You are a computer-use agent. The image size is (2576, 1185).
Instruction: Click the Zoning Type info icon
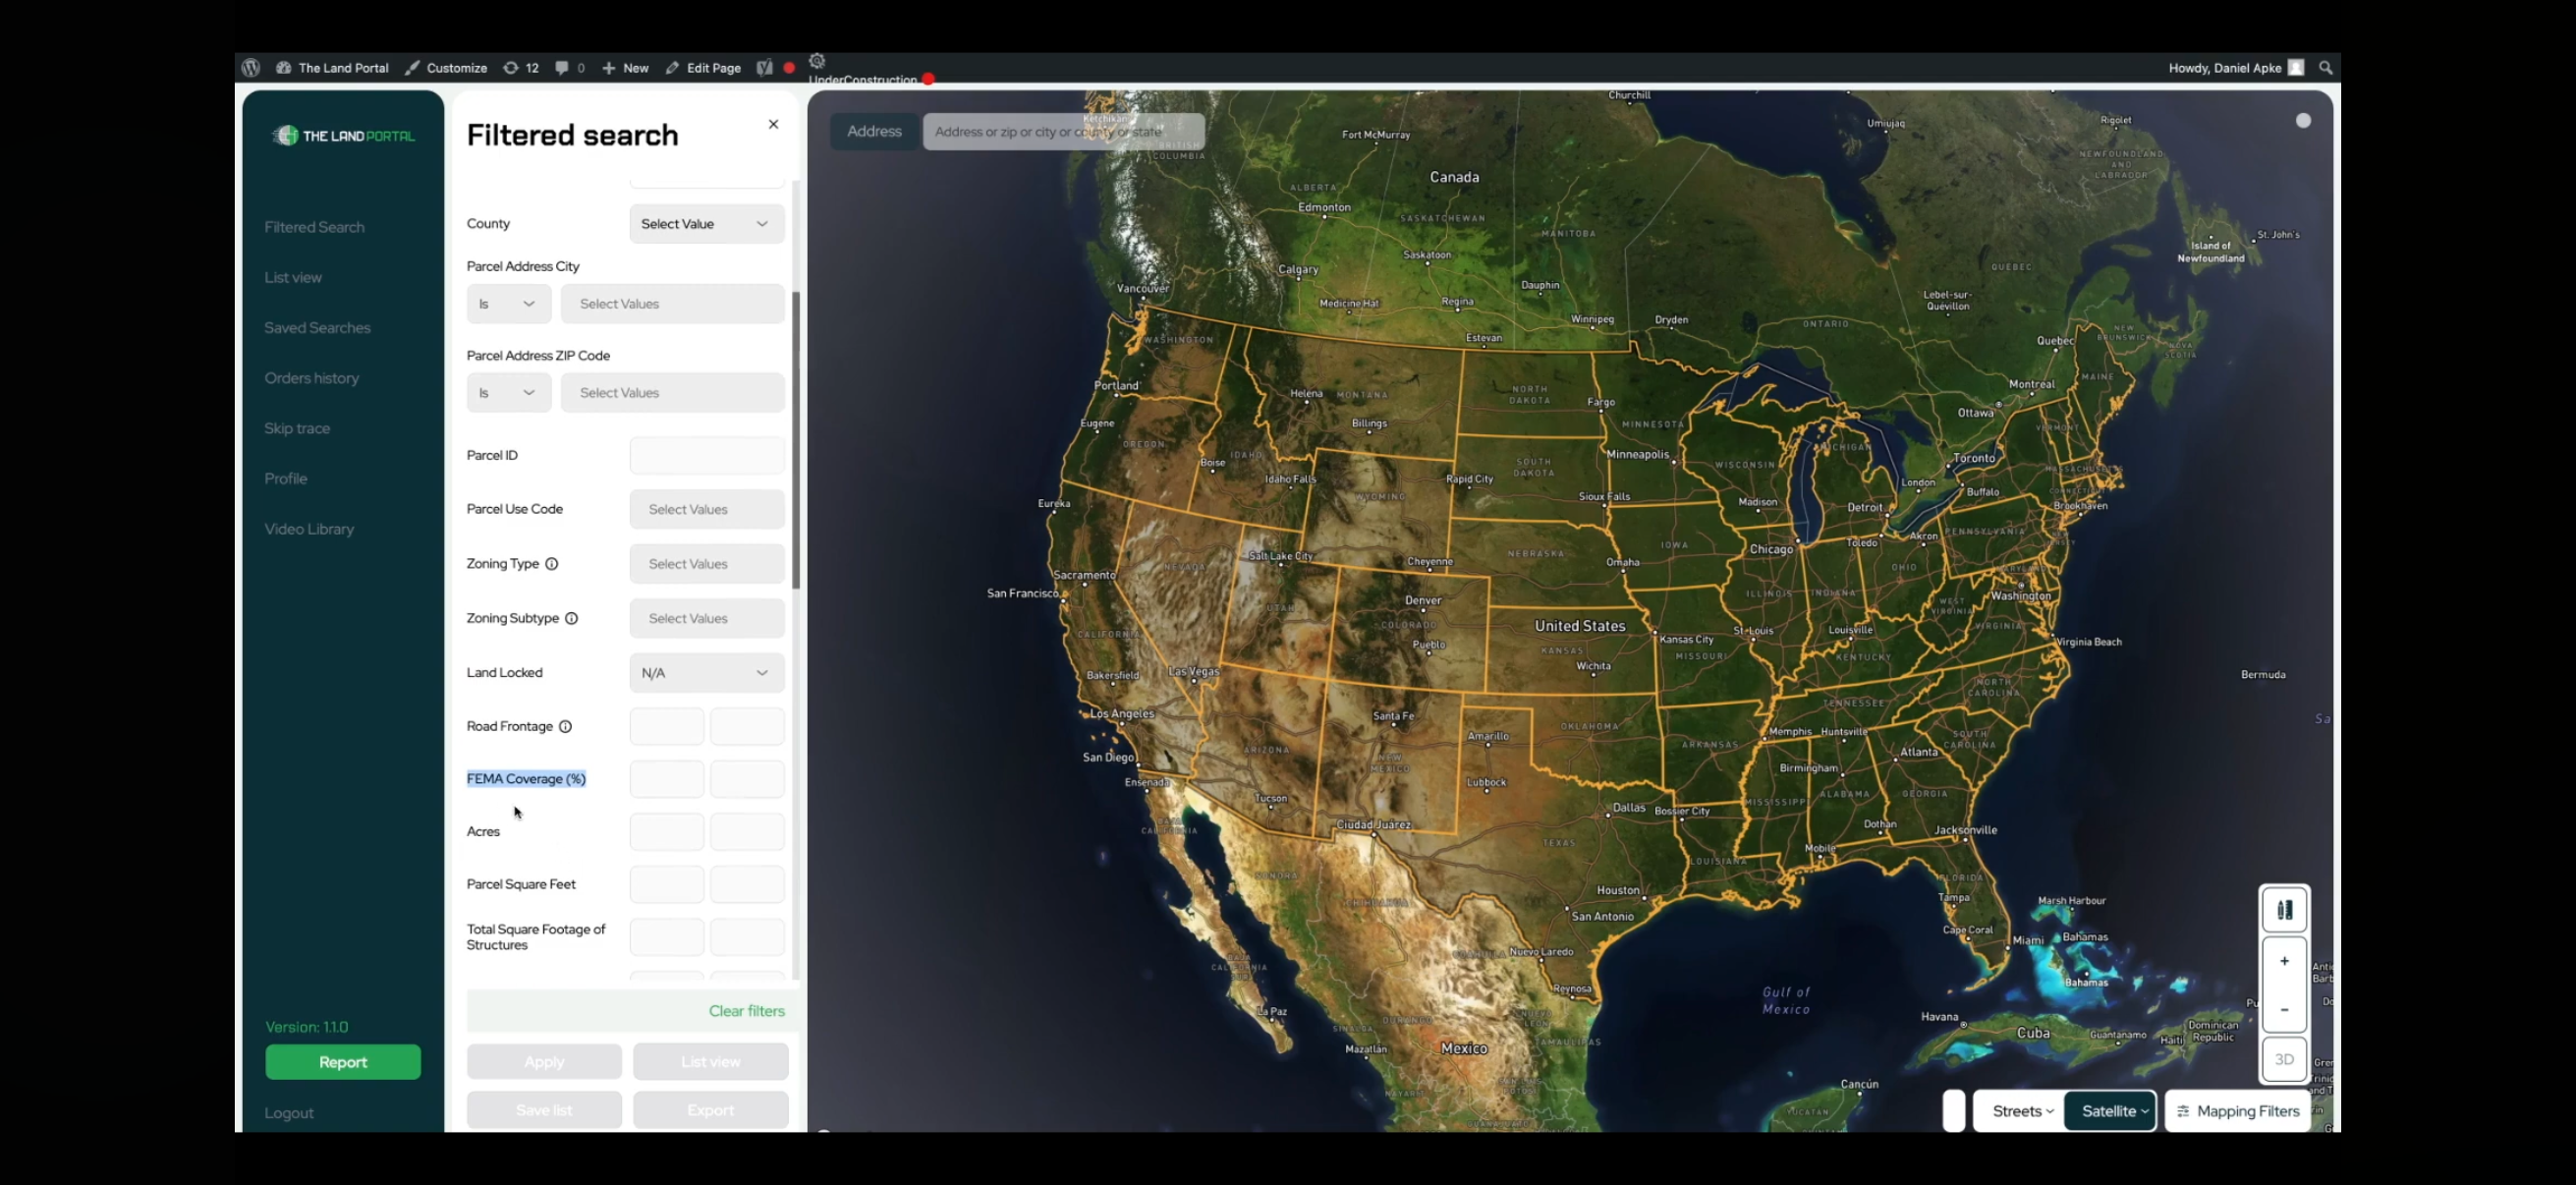(551, 564)
